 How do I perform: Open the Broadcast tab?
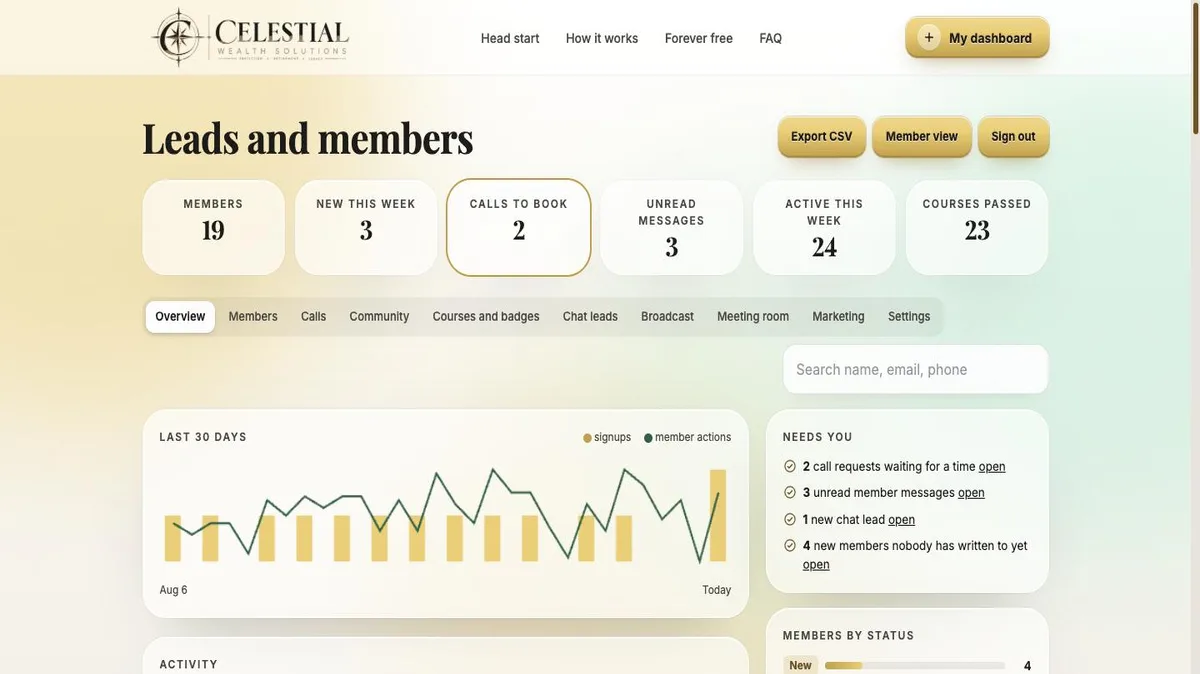pyautogui.click(x=668, y=316)
